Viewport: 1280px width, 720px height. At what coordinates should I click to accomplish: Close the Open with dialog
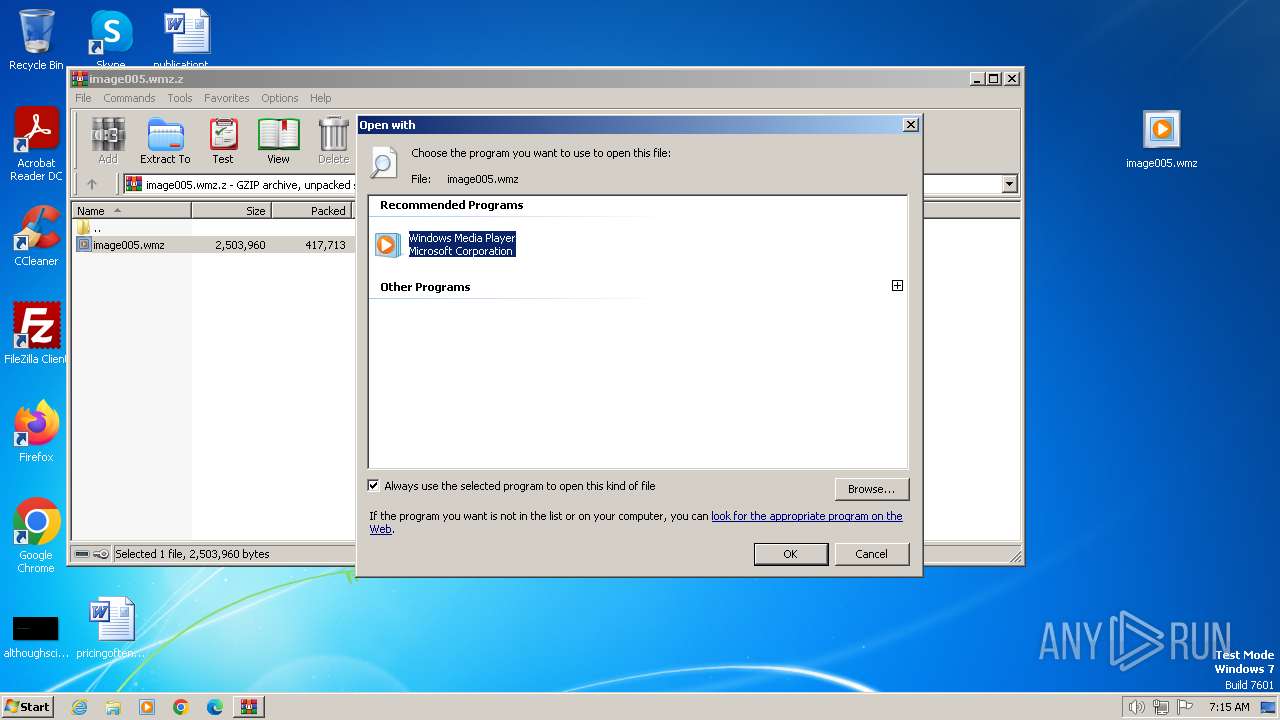click(x=910, y=125)
